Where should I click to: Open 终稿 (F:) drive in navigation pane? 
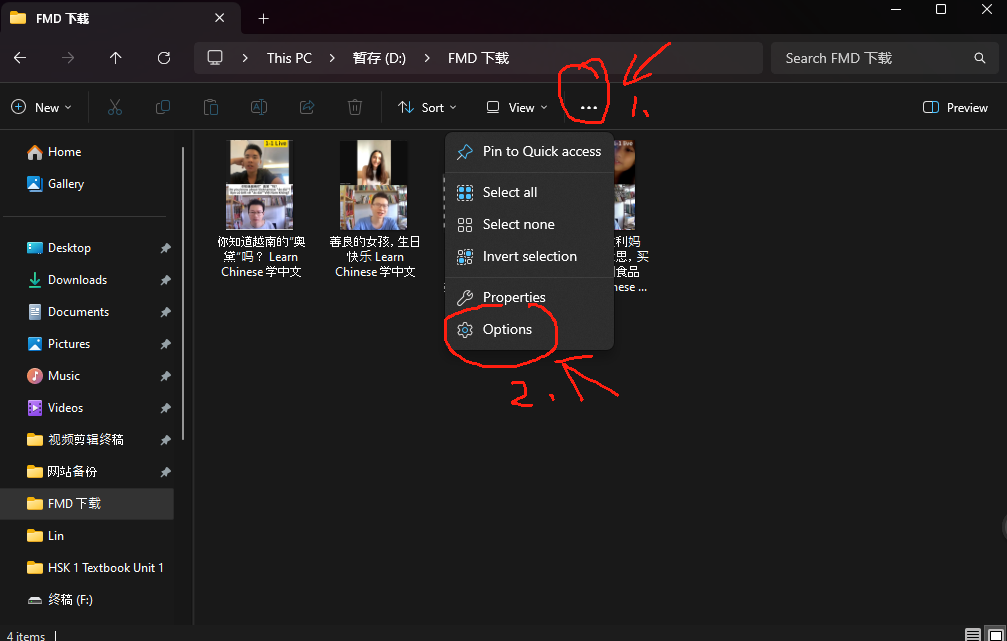(x=70, y=600)
